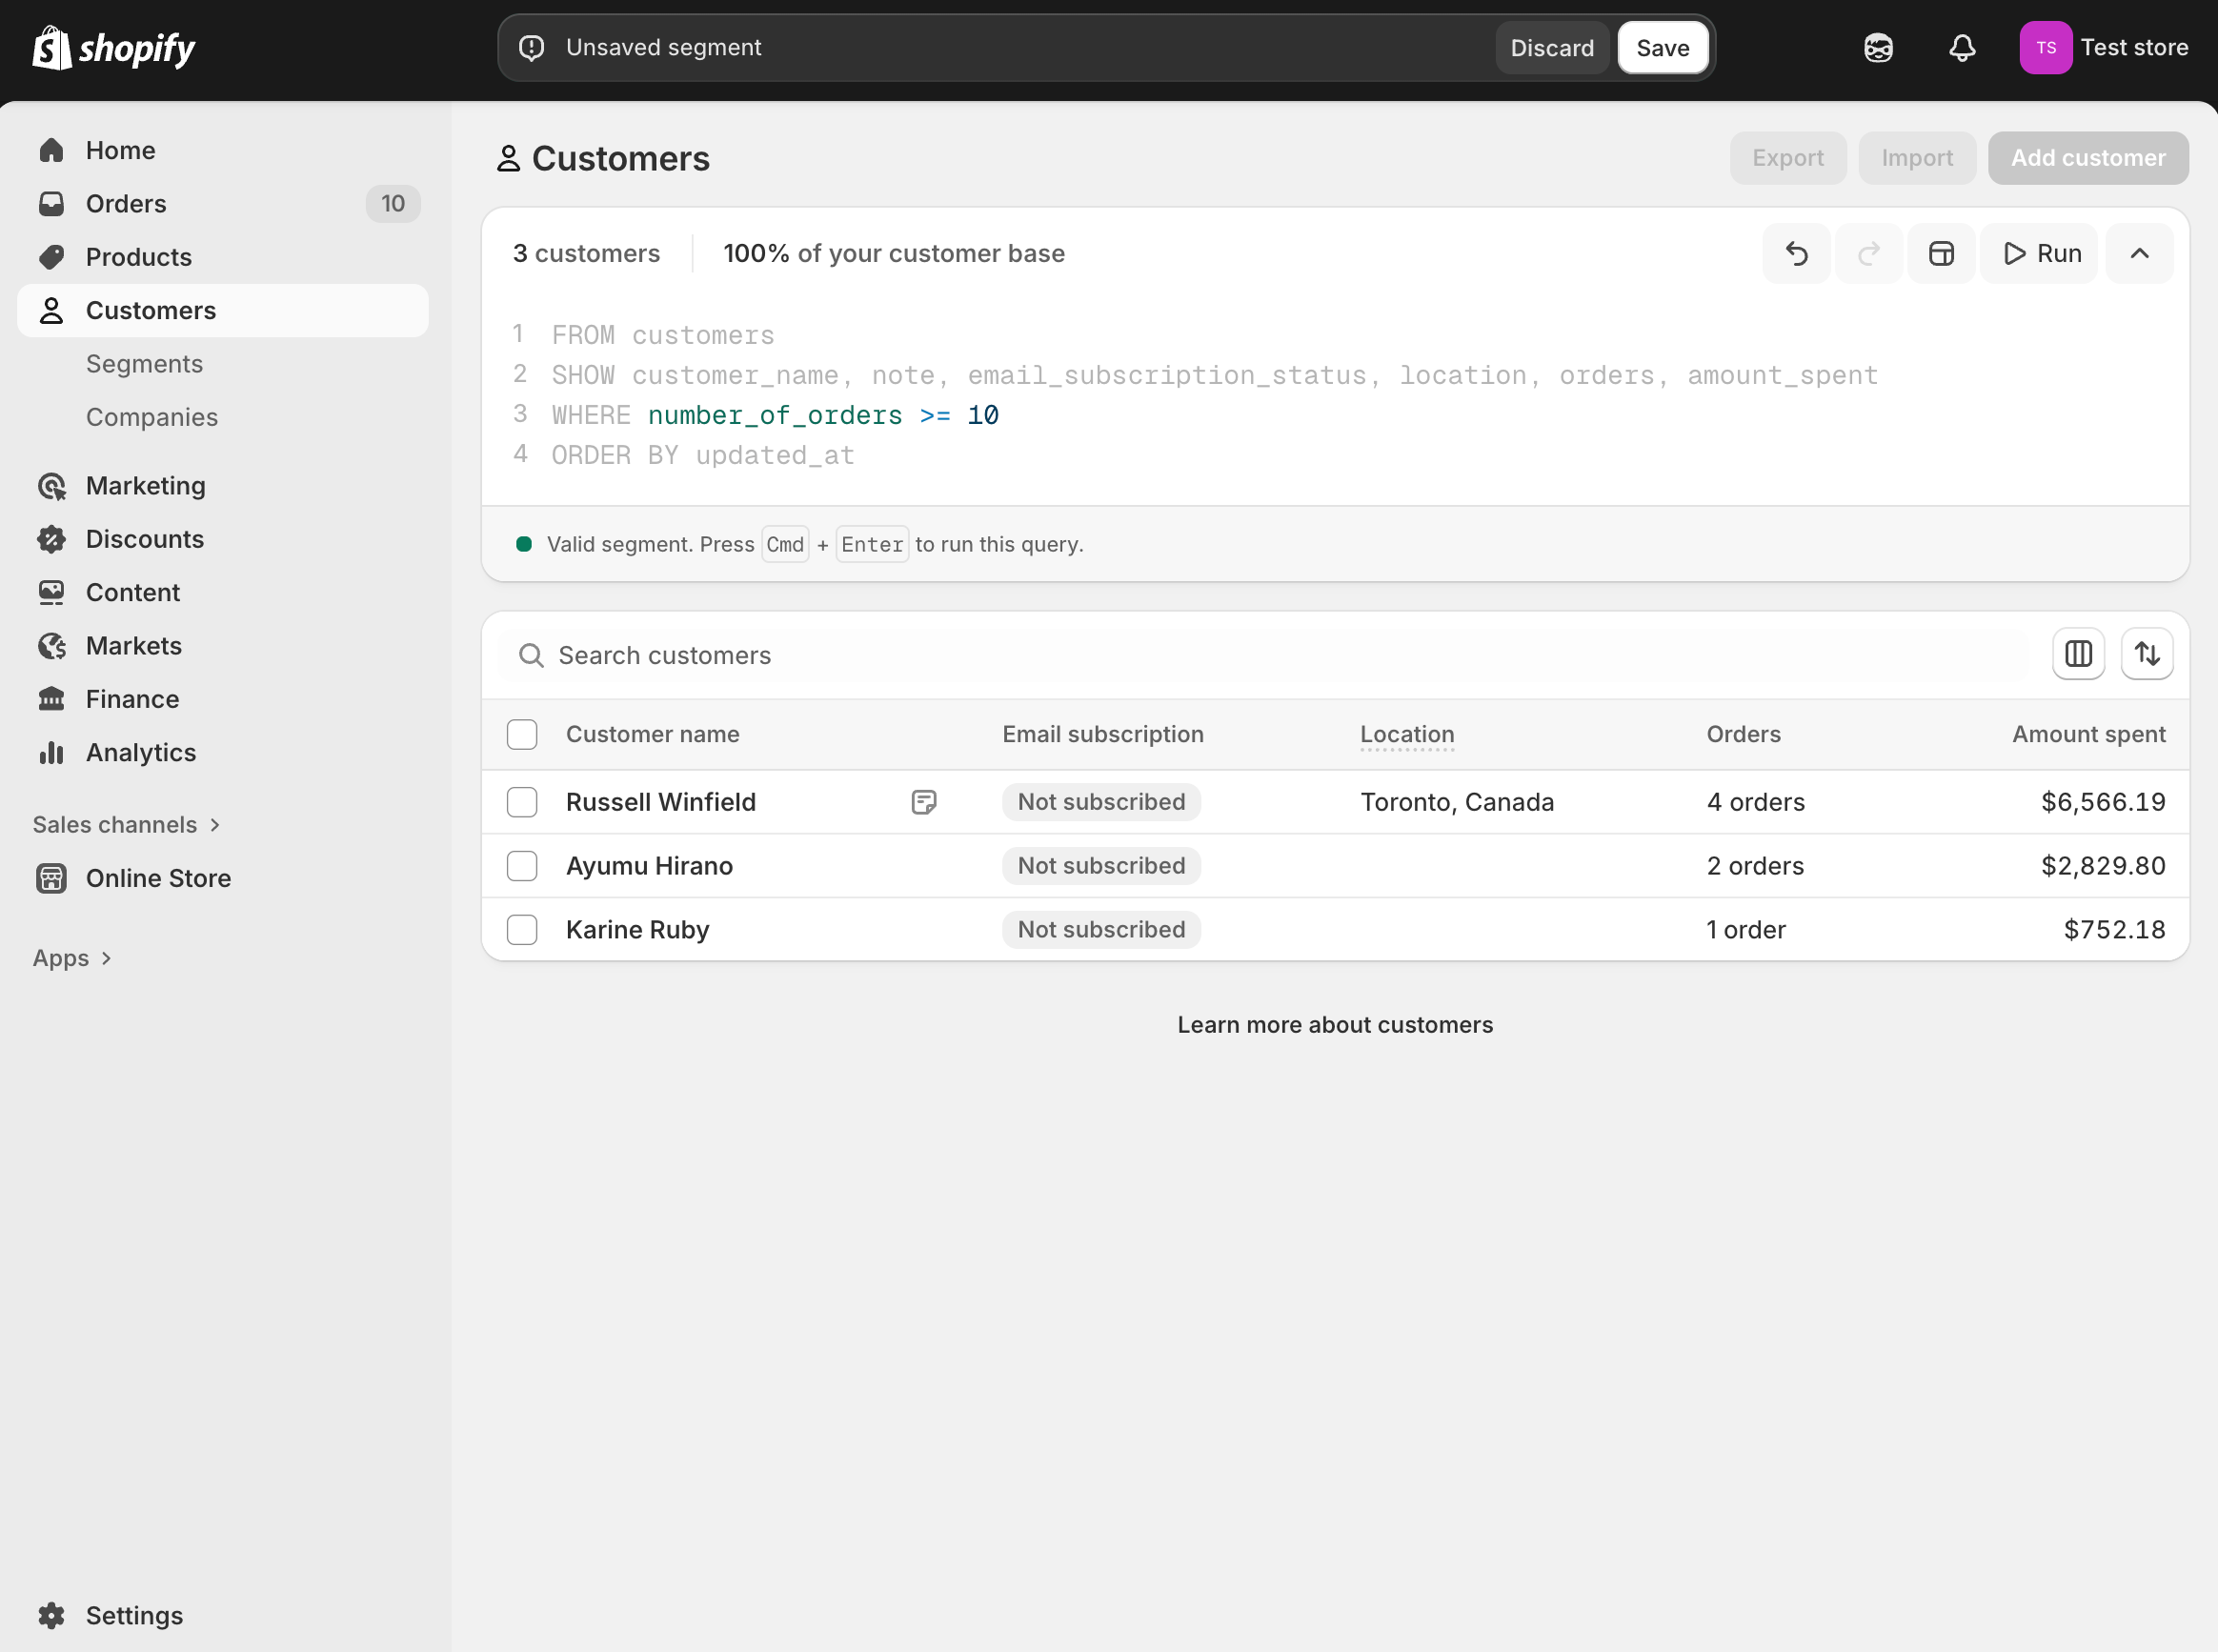
Task: Open the notifications bell
Action: (1962, 48)
